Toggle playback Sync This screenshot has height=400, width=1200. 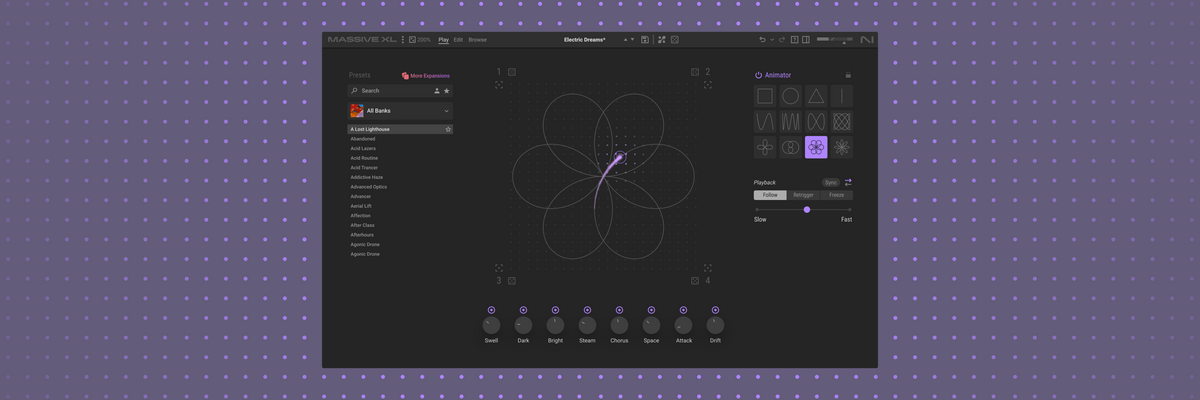pyautogui.click(x=831, y=183)
